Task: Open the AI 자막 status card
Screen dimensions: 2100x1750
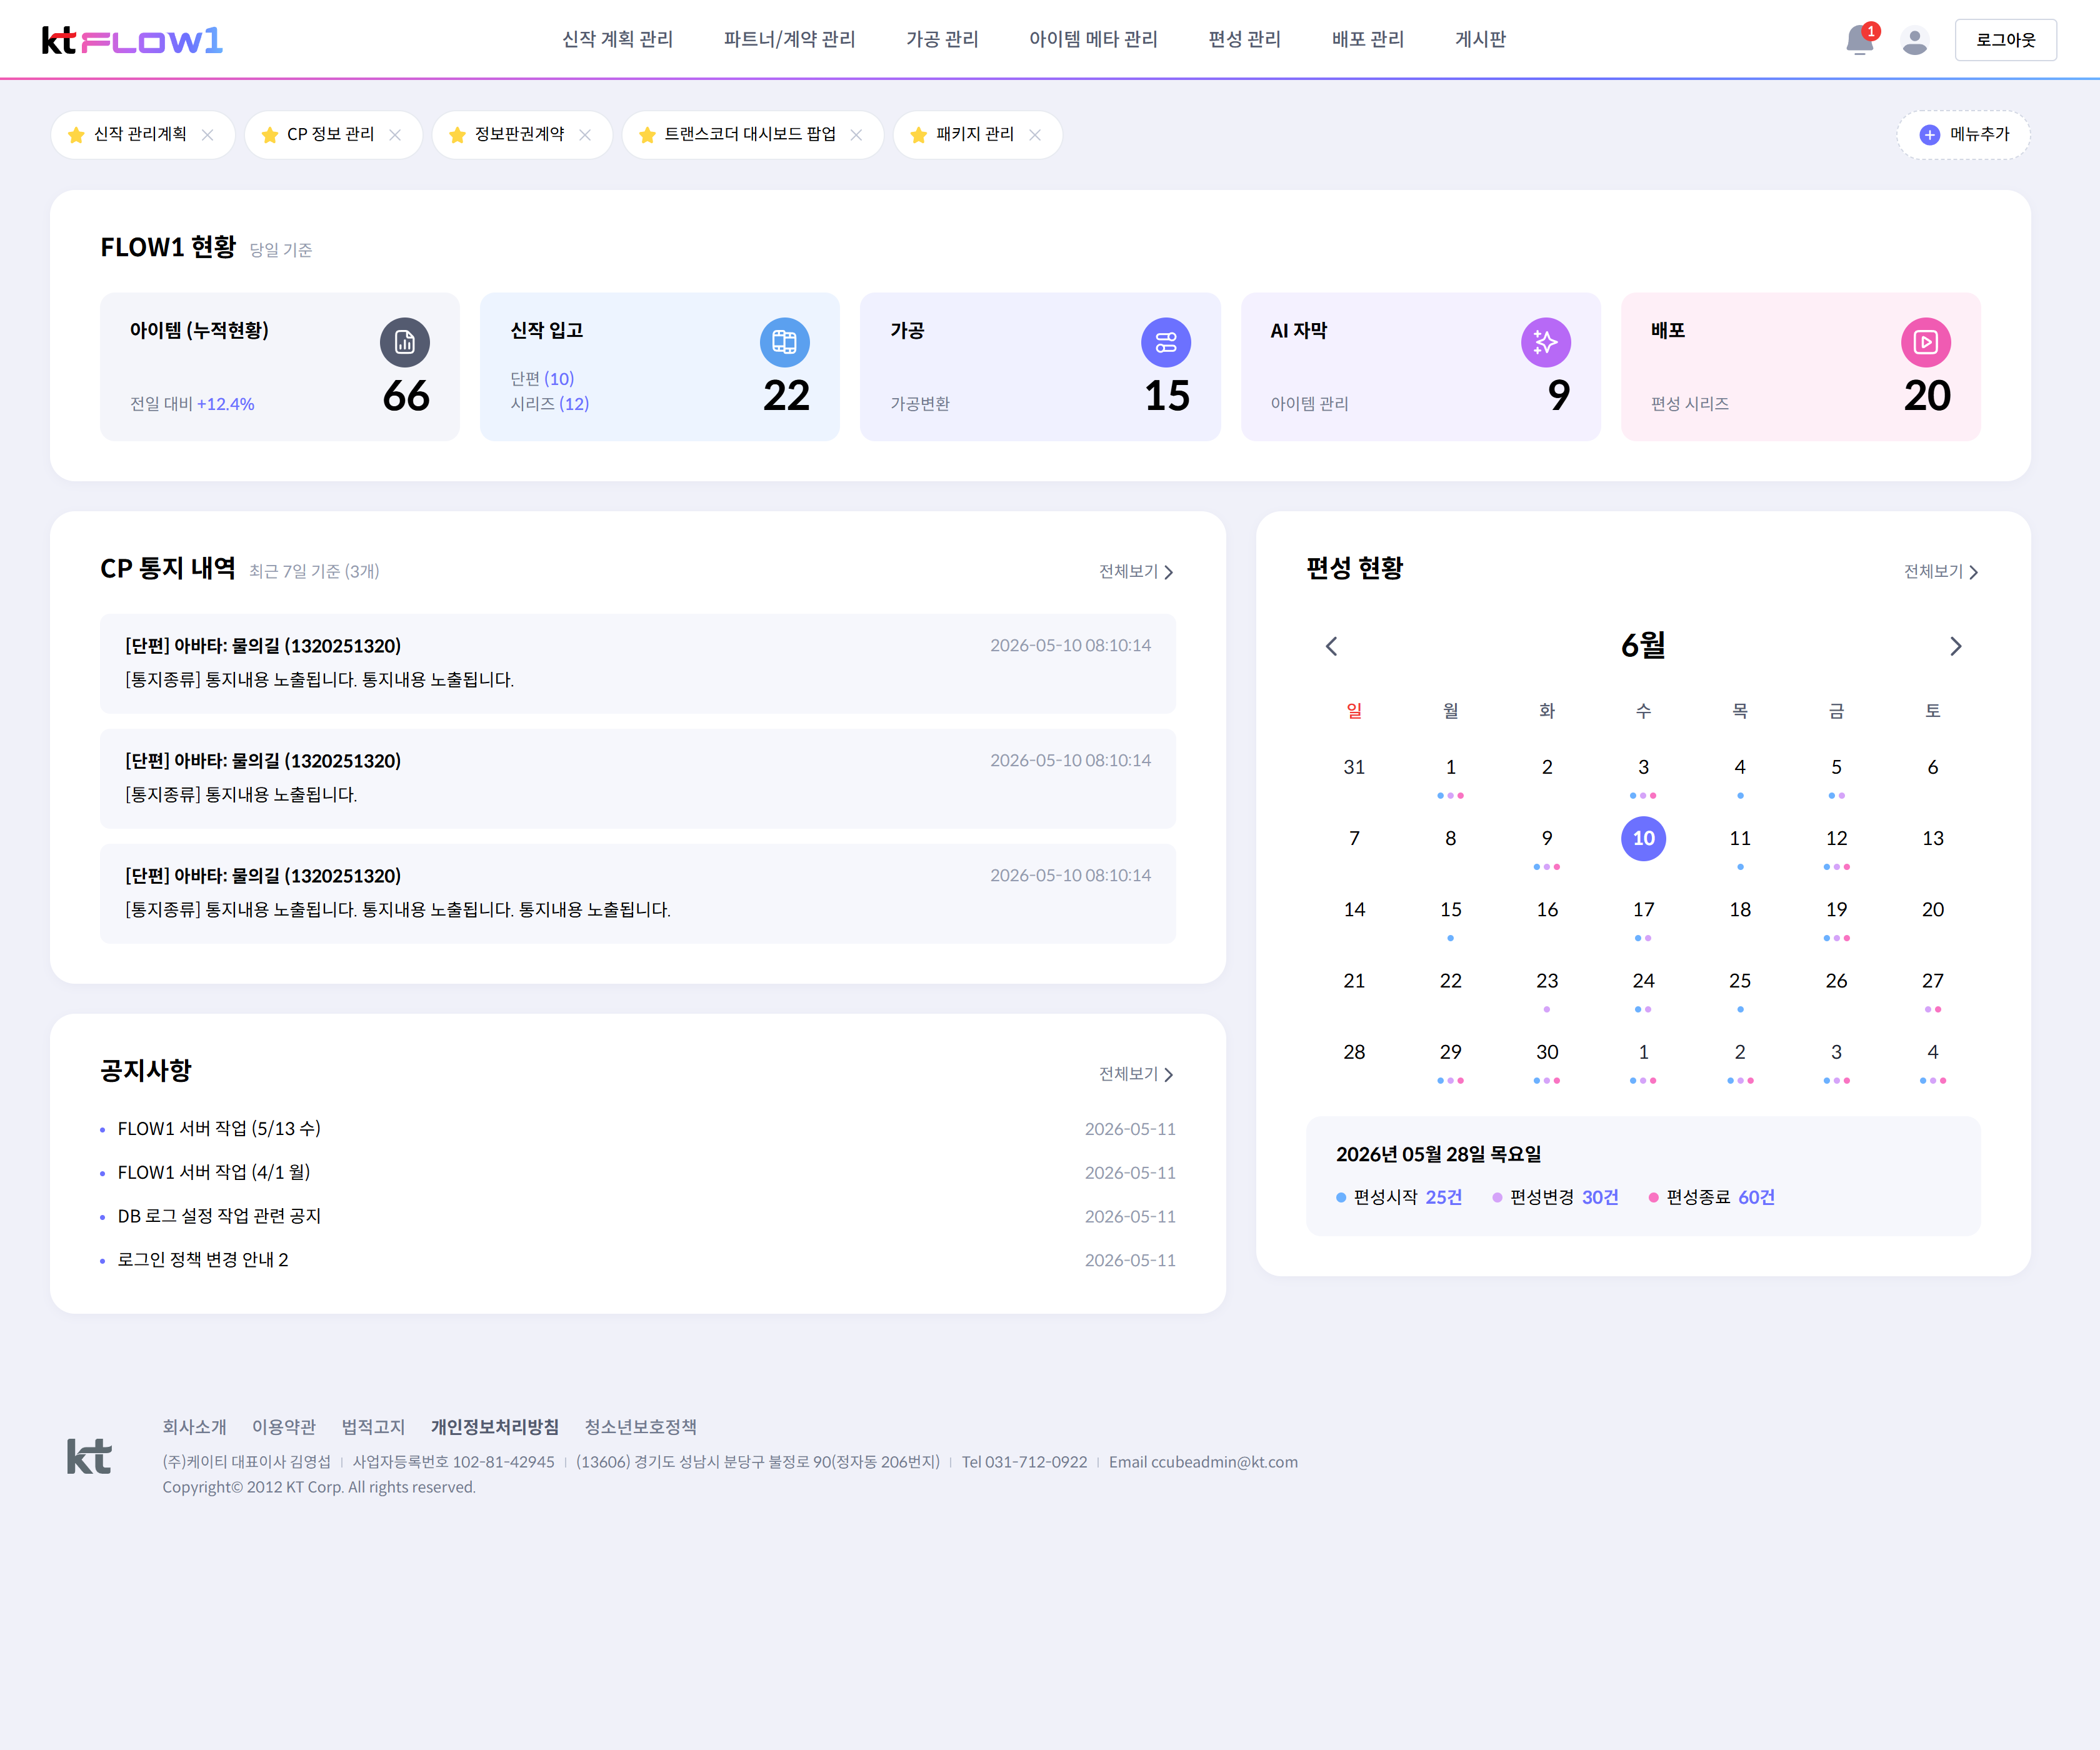Action: click(x=1420, y=367)
